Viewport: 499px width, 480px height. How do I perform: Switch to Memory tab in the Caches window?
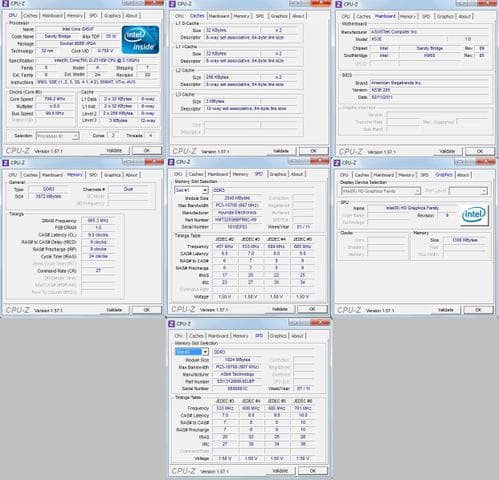click(241, 16)
